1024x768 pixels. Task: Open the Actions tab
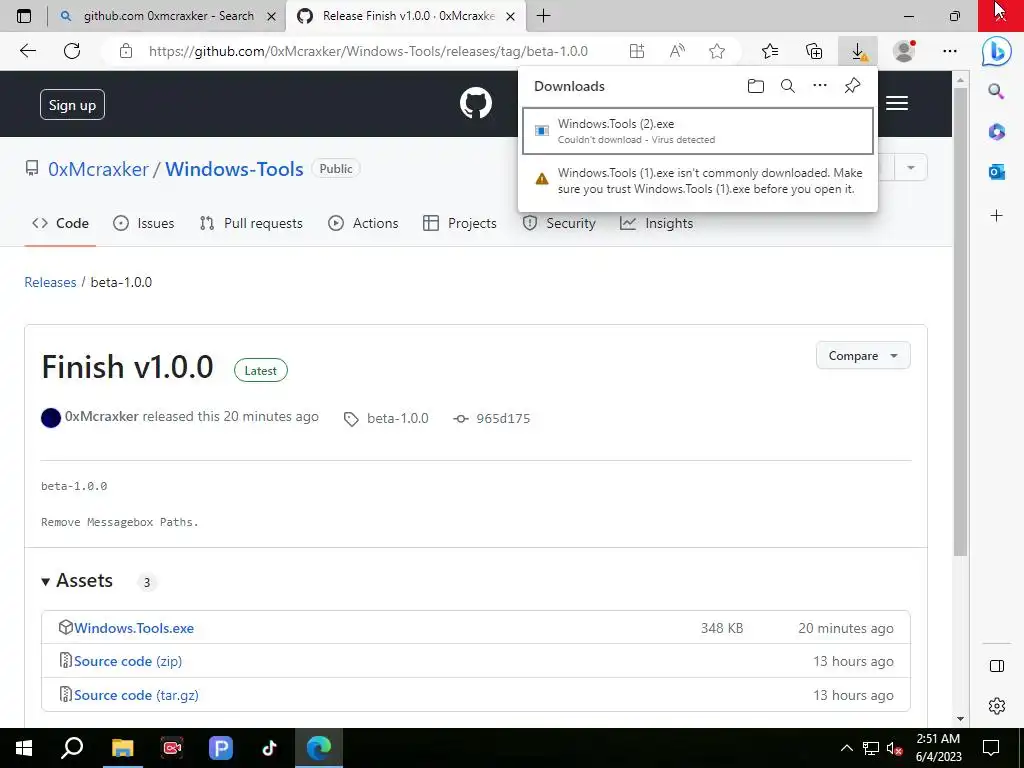(x=363, y=223)
